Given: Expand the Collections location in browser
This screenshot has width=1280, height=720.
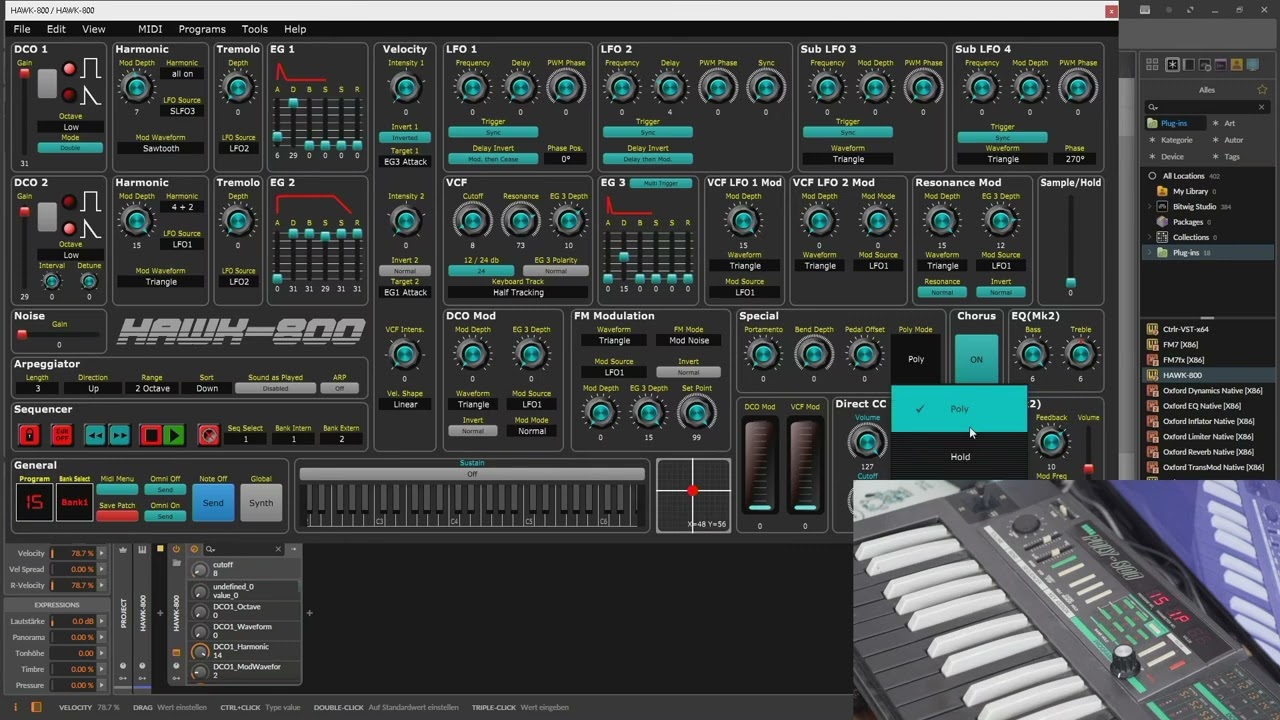Looking at the screenshot, I should 1152,237.
